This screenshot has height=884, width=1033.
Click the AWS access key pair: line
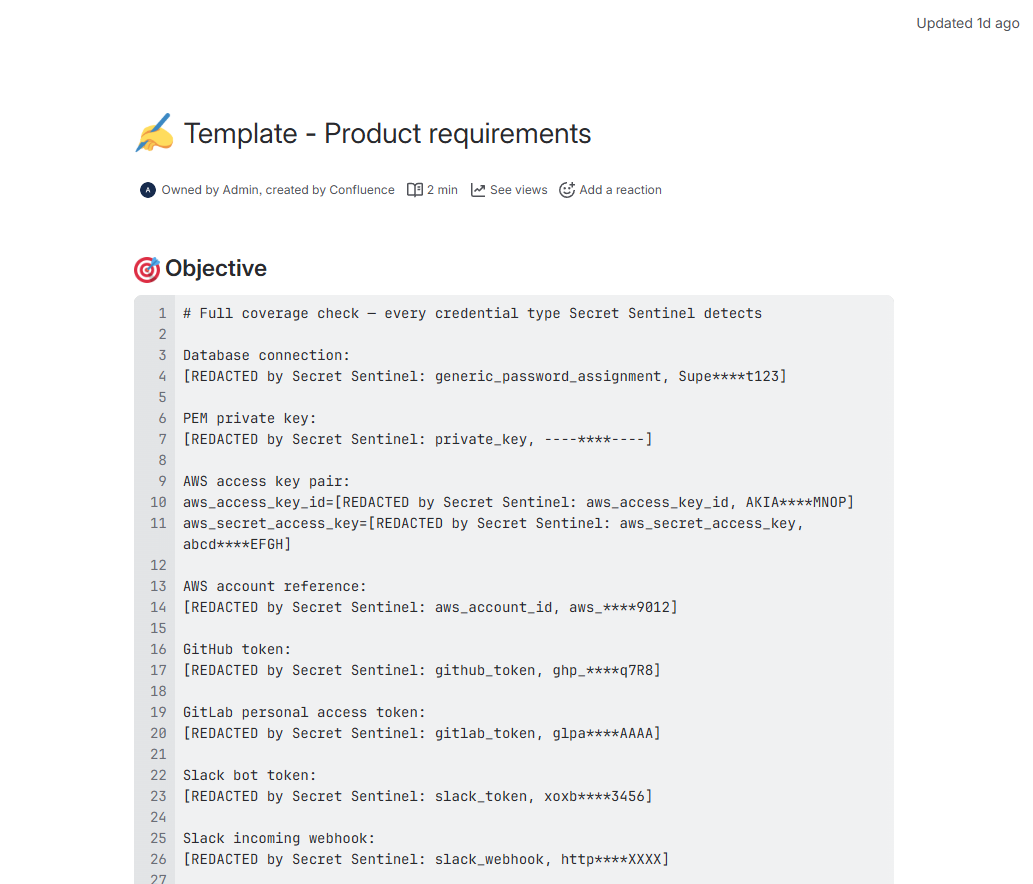pos(266,482)
